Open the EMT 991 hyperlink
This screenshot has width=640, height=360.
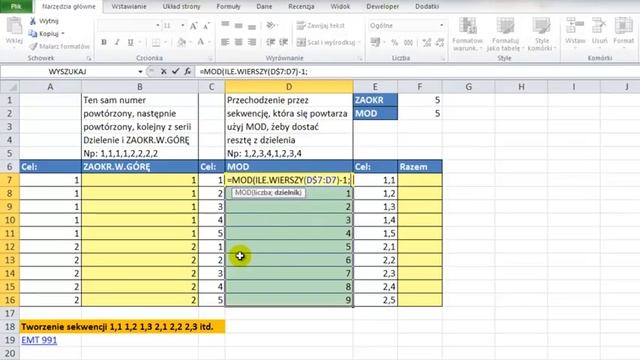pyautogui.click(x=39, y=340)
